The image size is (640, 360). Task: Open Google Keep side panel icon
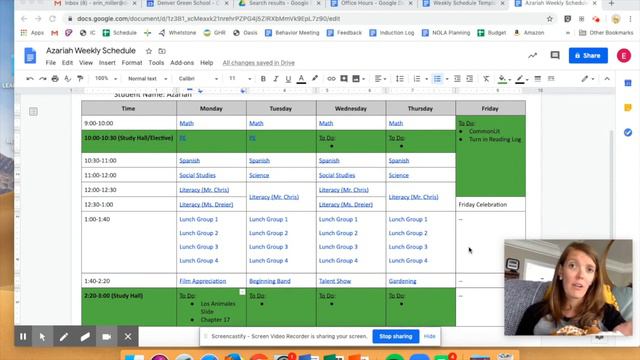click(628, 108)
